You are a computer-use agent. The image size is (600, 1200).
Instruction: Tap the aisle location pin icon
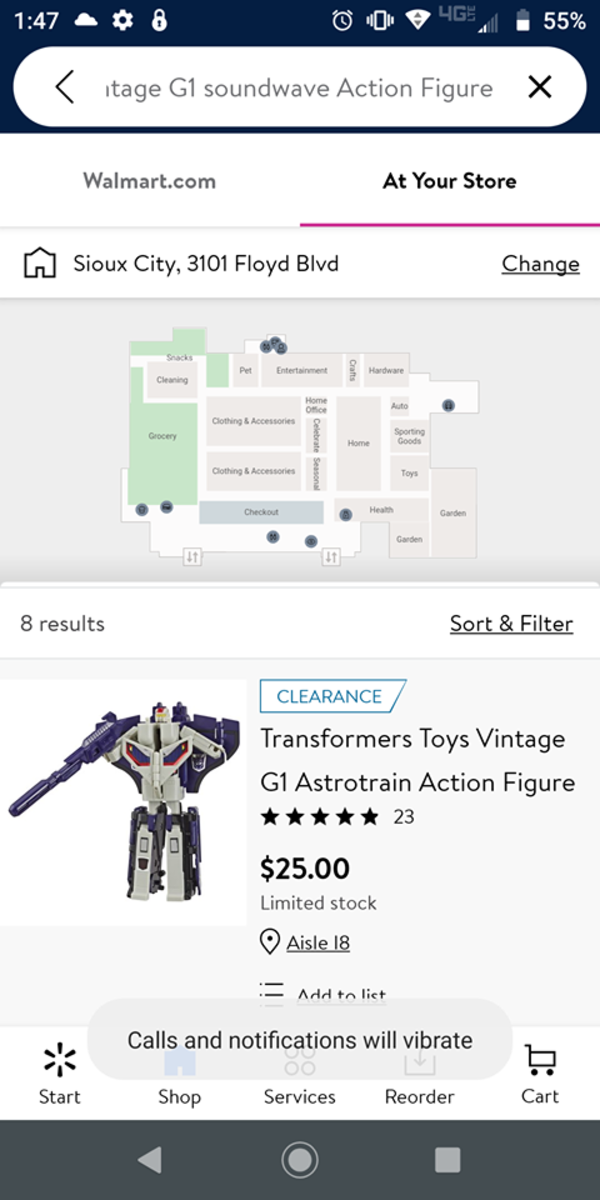[269, 942]
